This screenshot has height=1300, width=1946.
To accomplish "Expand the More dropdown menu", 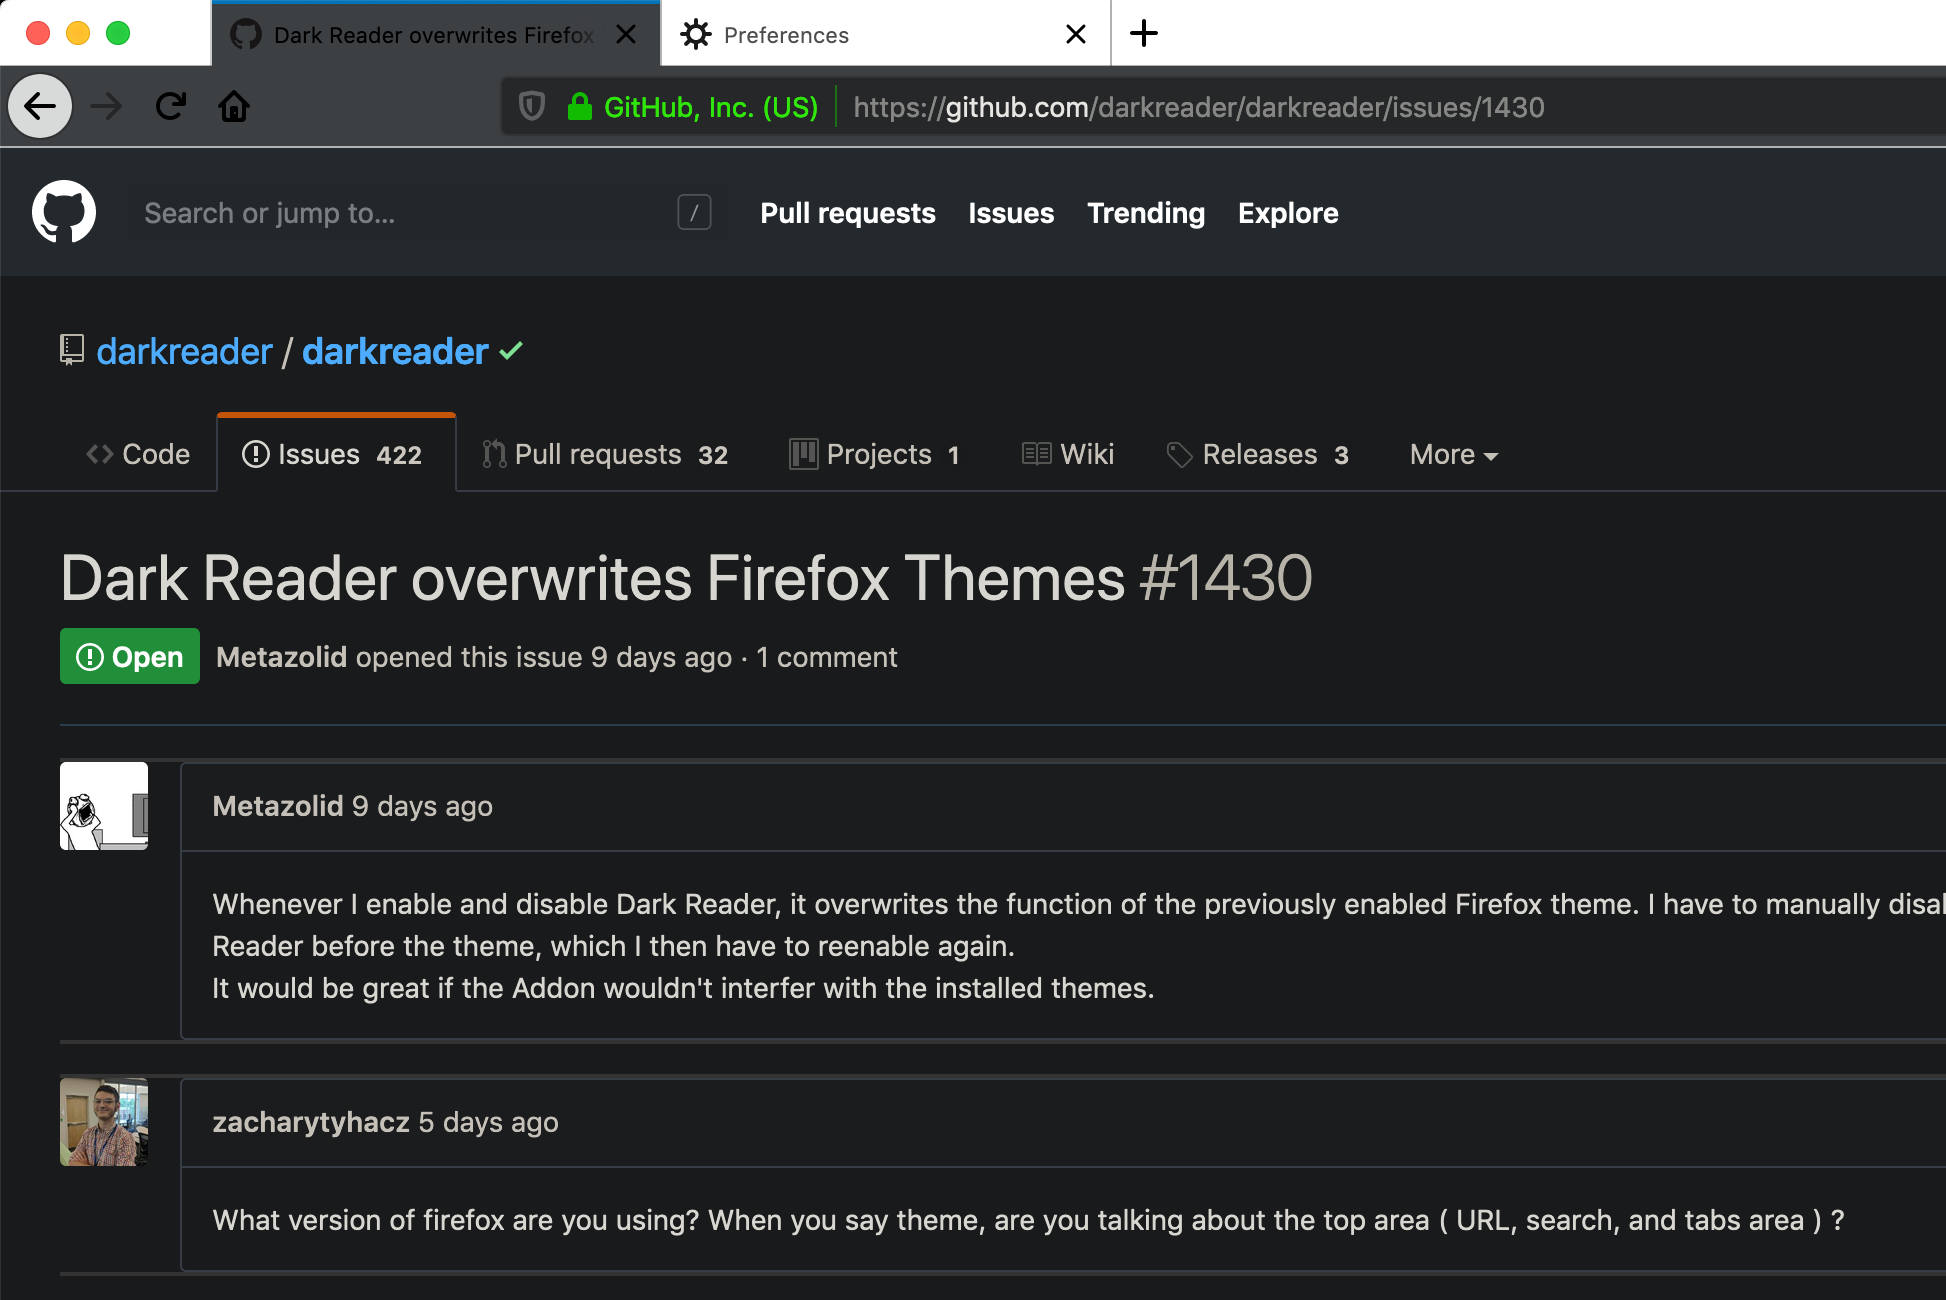I will tap(1453, 455).
